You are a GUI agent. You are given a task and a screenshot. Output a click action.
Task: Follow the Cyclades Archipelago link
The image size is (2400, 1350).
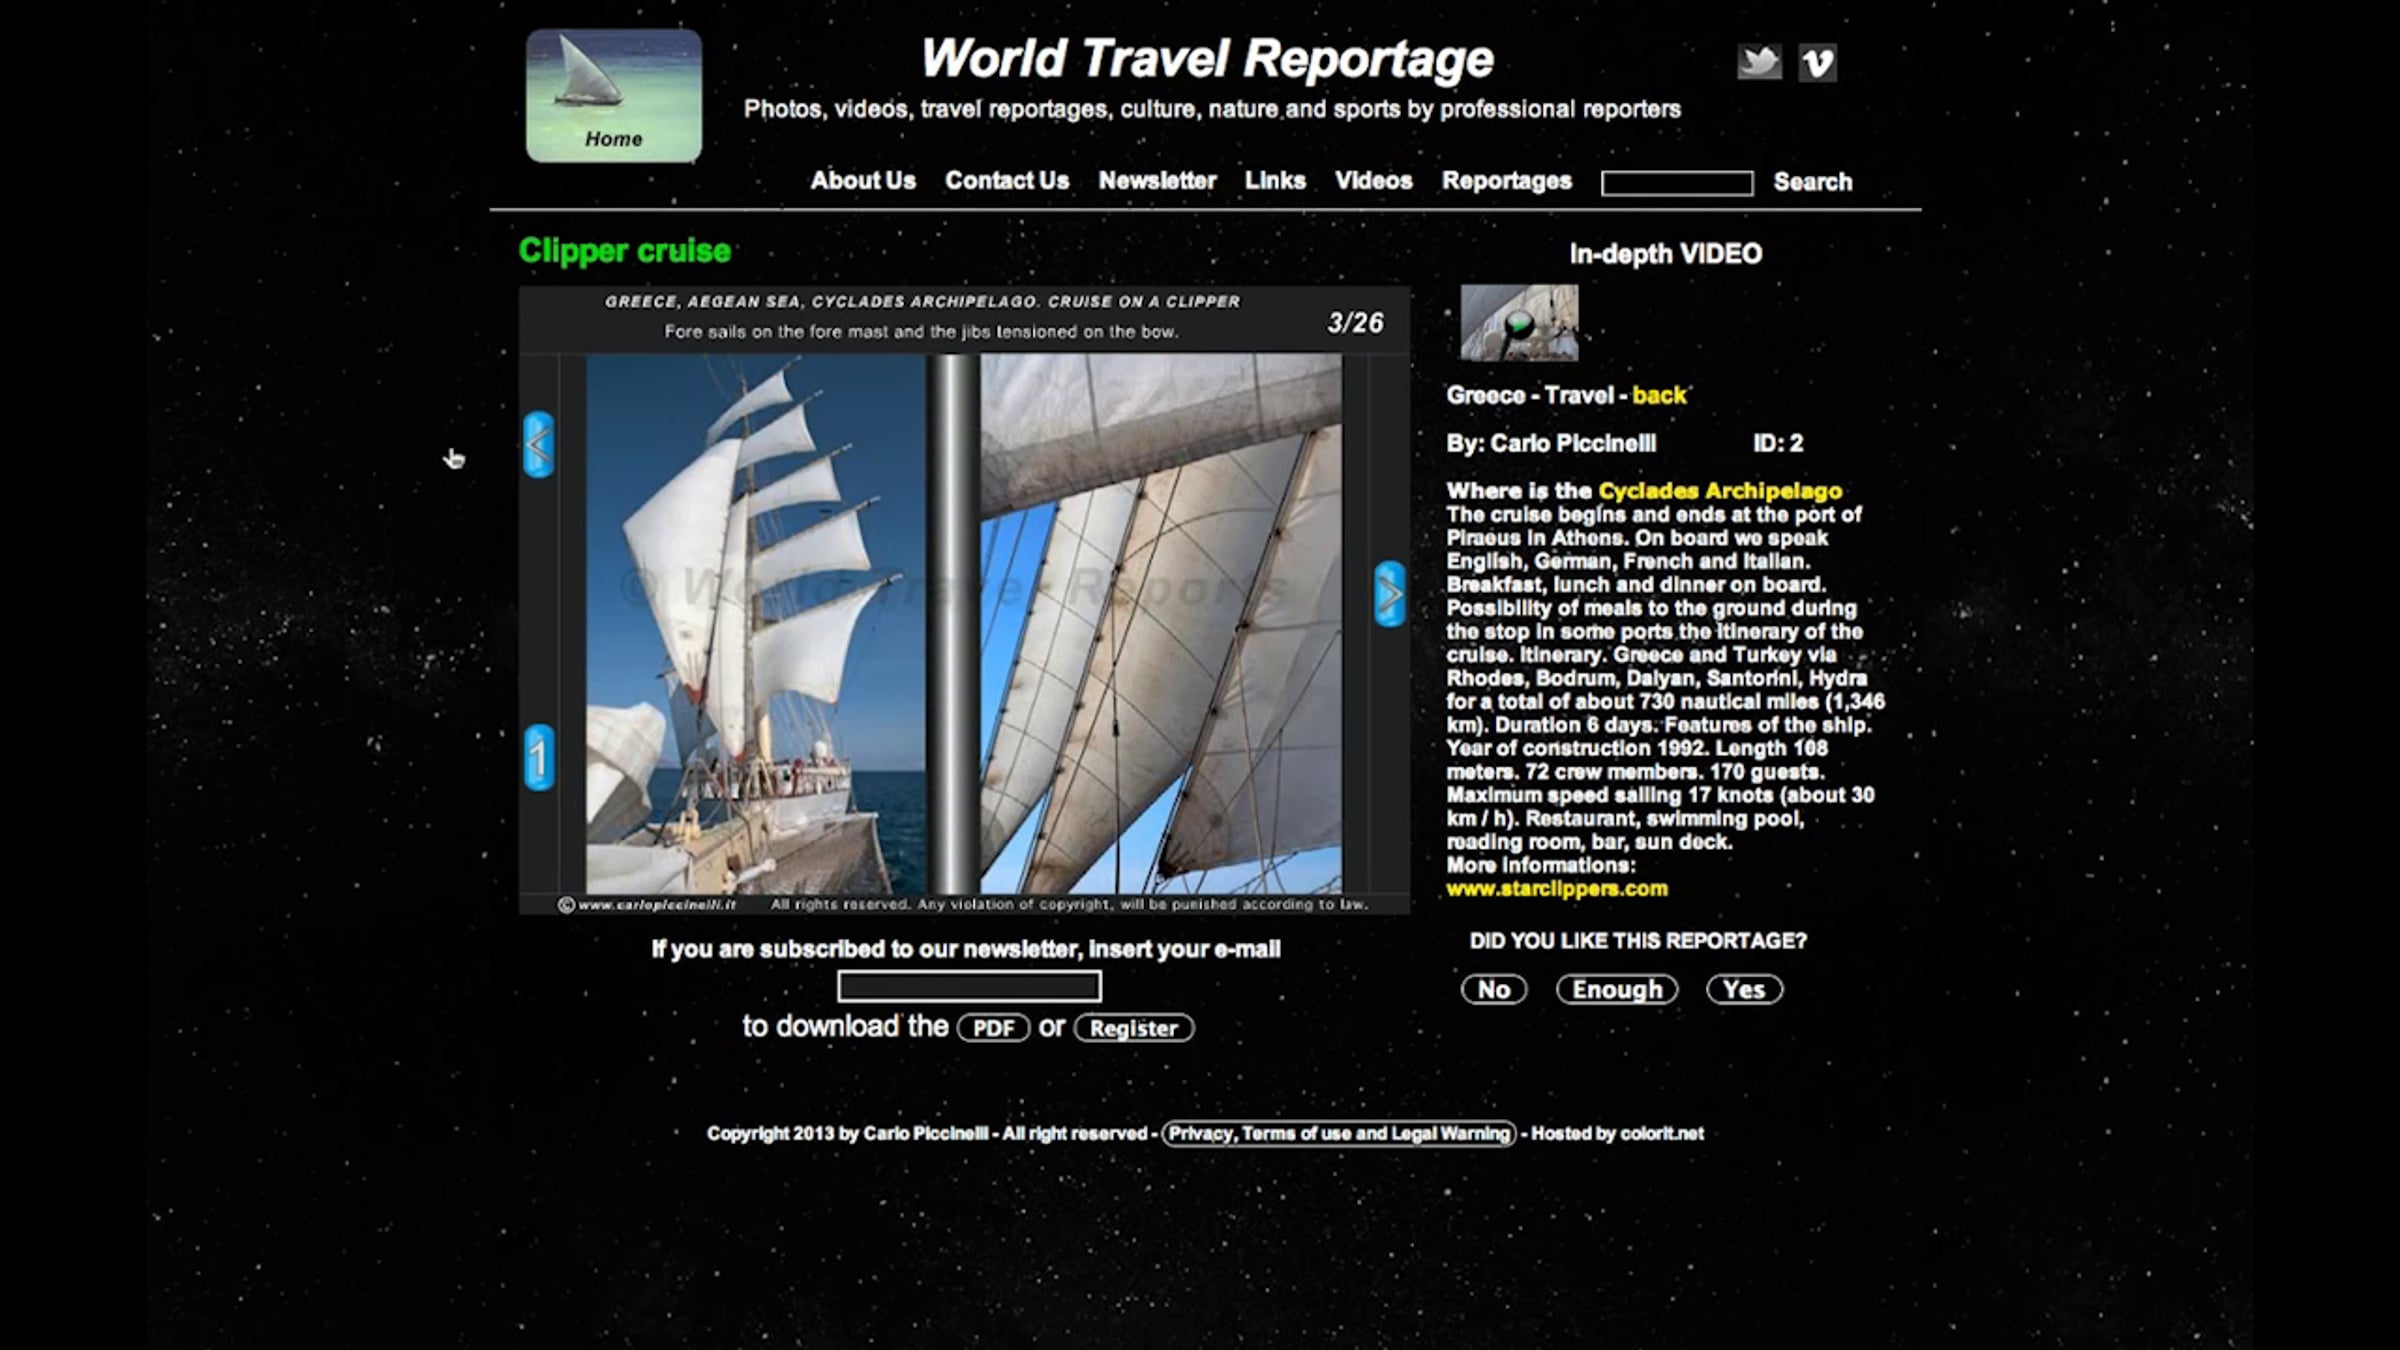tap(1719, 491)
